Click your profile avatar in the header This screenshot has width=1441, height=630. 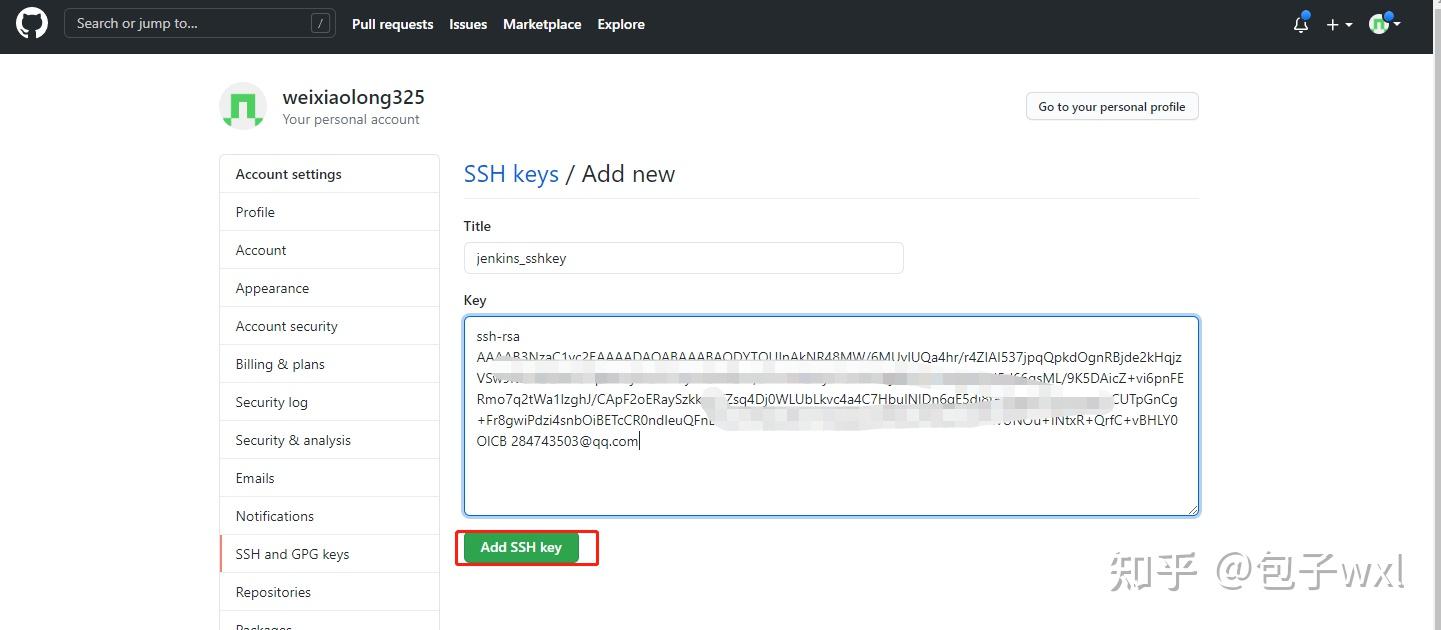coord(1381,23)
